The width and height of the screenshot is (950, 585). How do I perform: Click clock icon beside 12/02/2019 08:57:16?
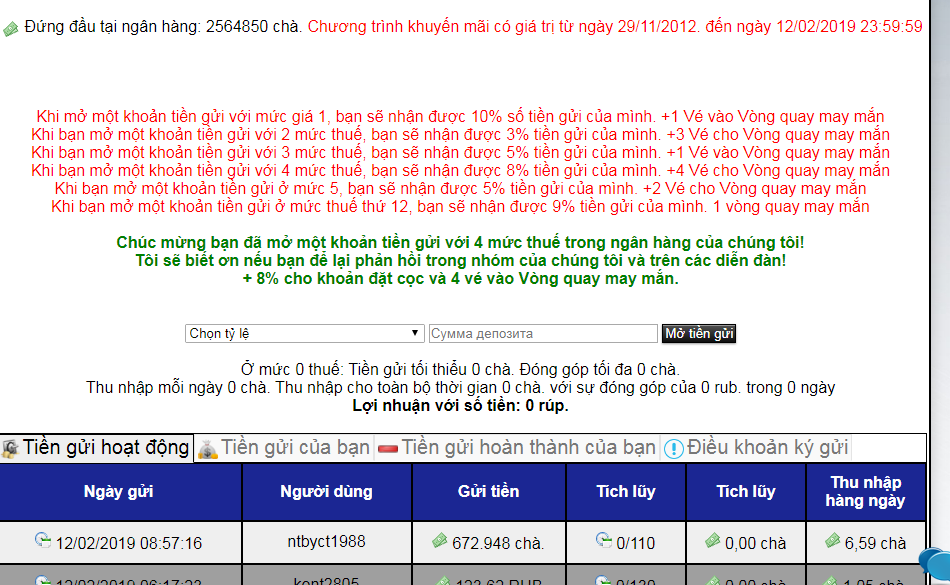42,540
